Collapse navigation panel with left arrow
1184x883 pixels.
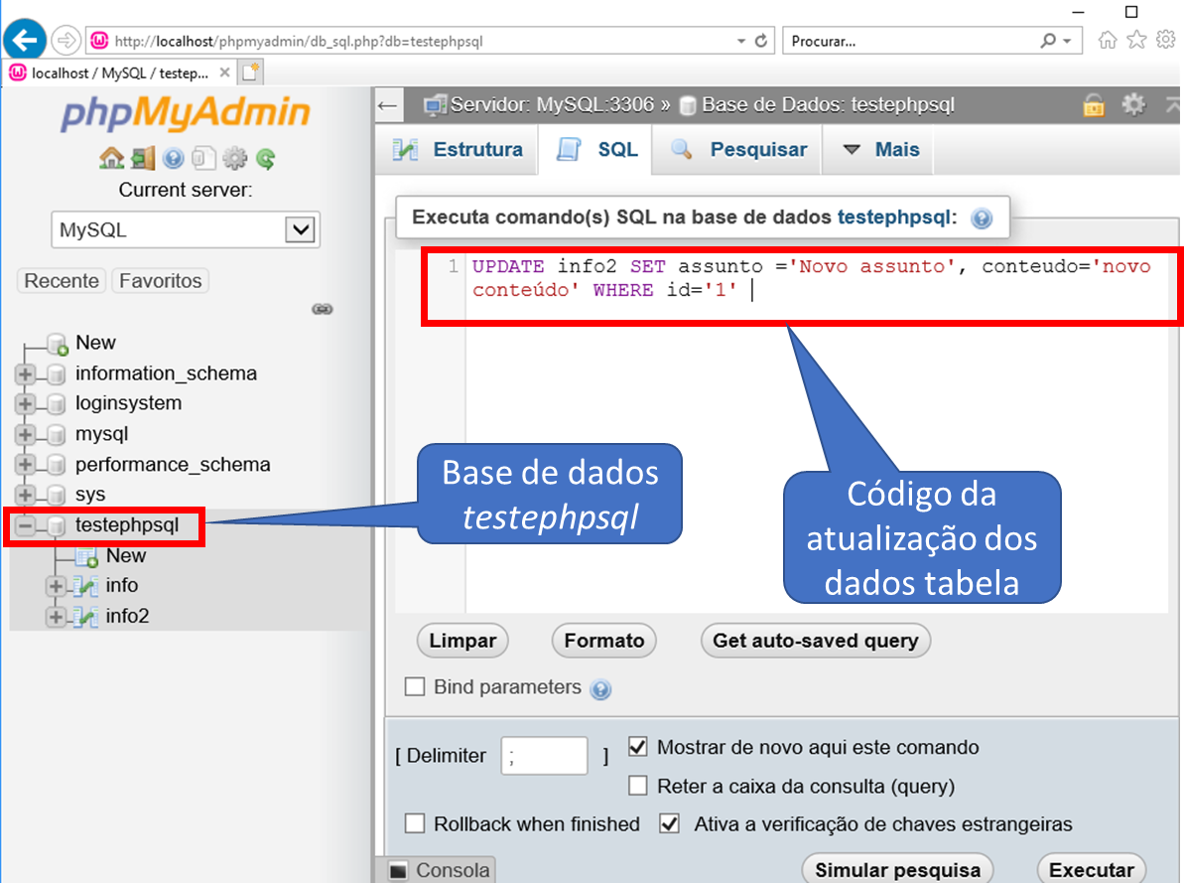coord(388,105)
